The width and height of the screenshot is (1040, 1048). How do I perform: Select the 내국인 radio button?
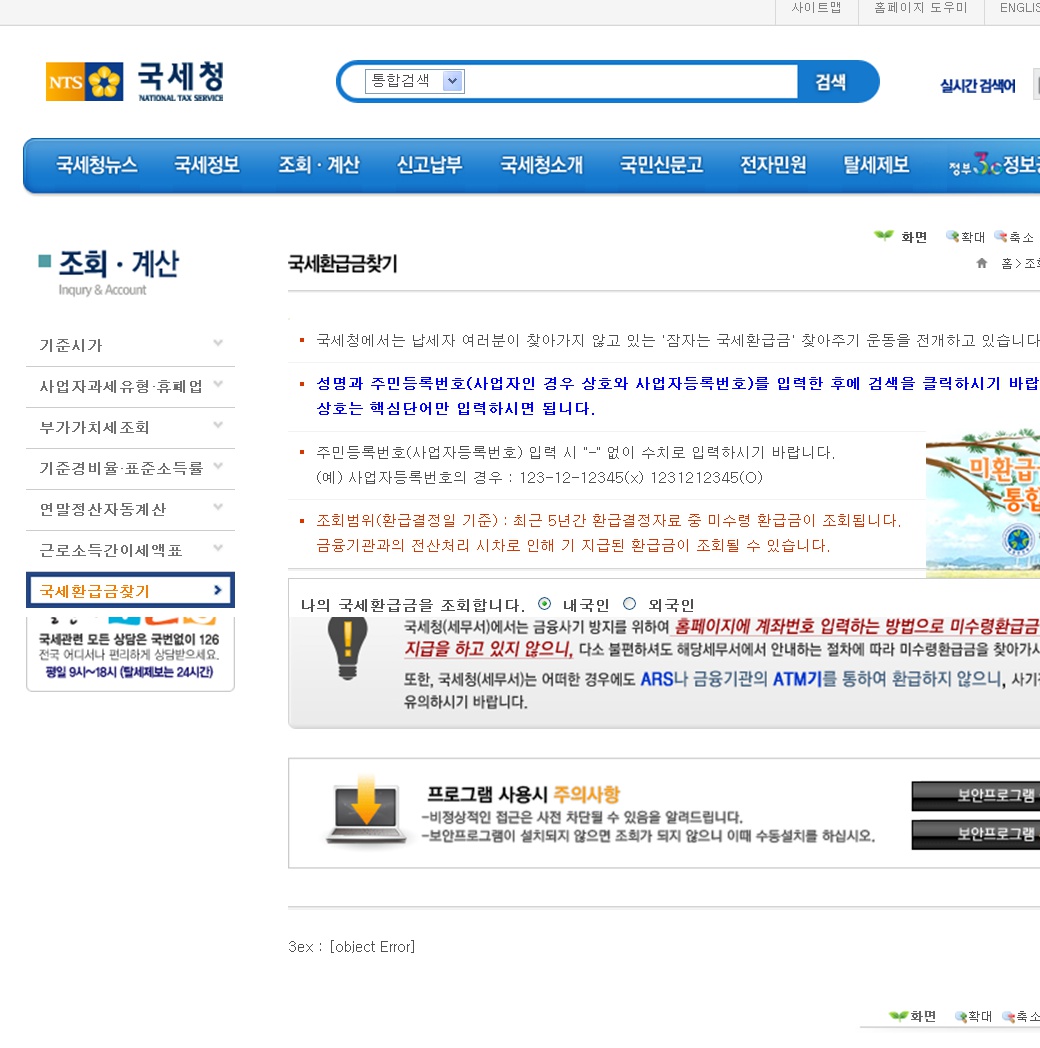click(x=545, y=604)
